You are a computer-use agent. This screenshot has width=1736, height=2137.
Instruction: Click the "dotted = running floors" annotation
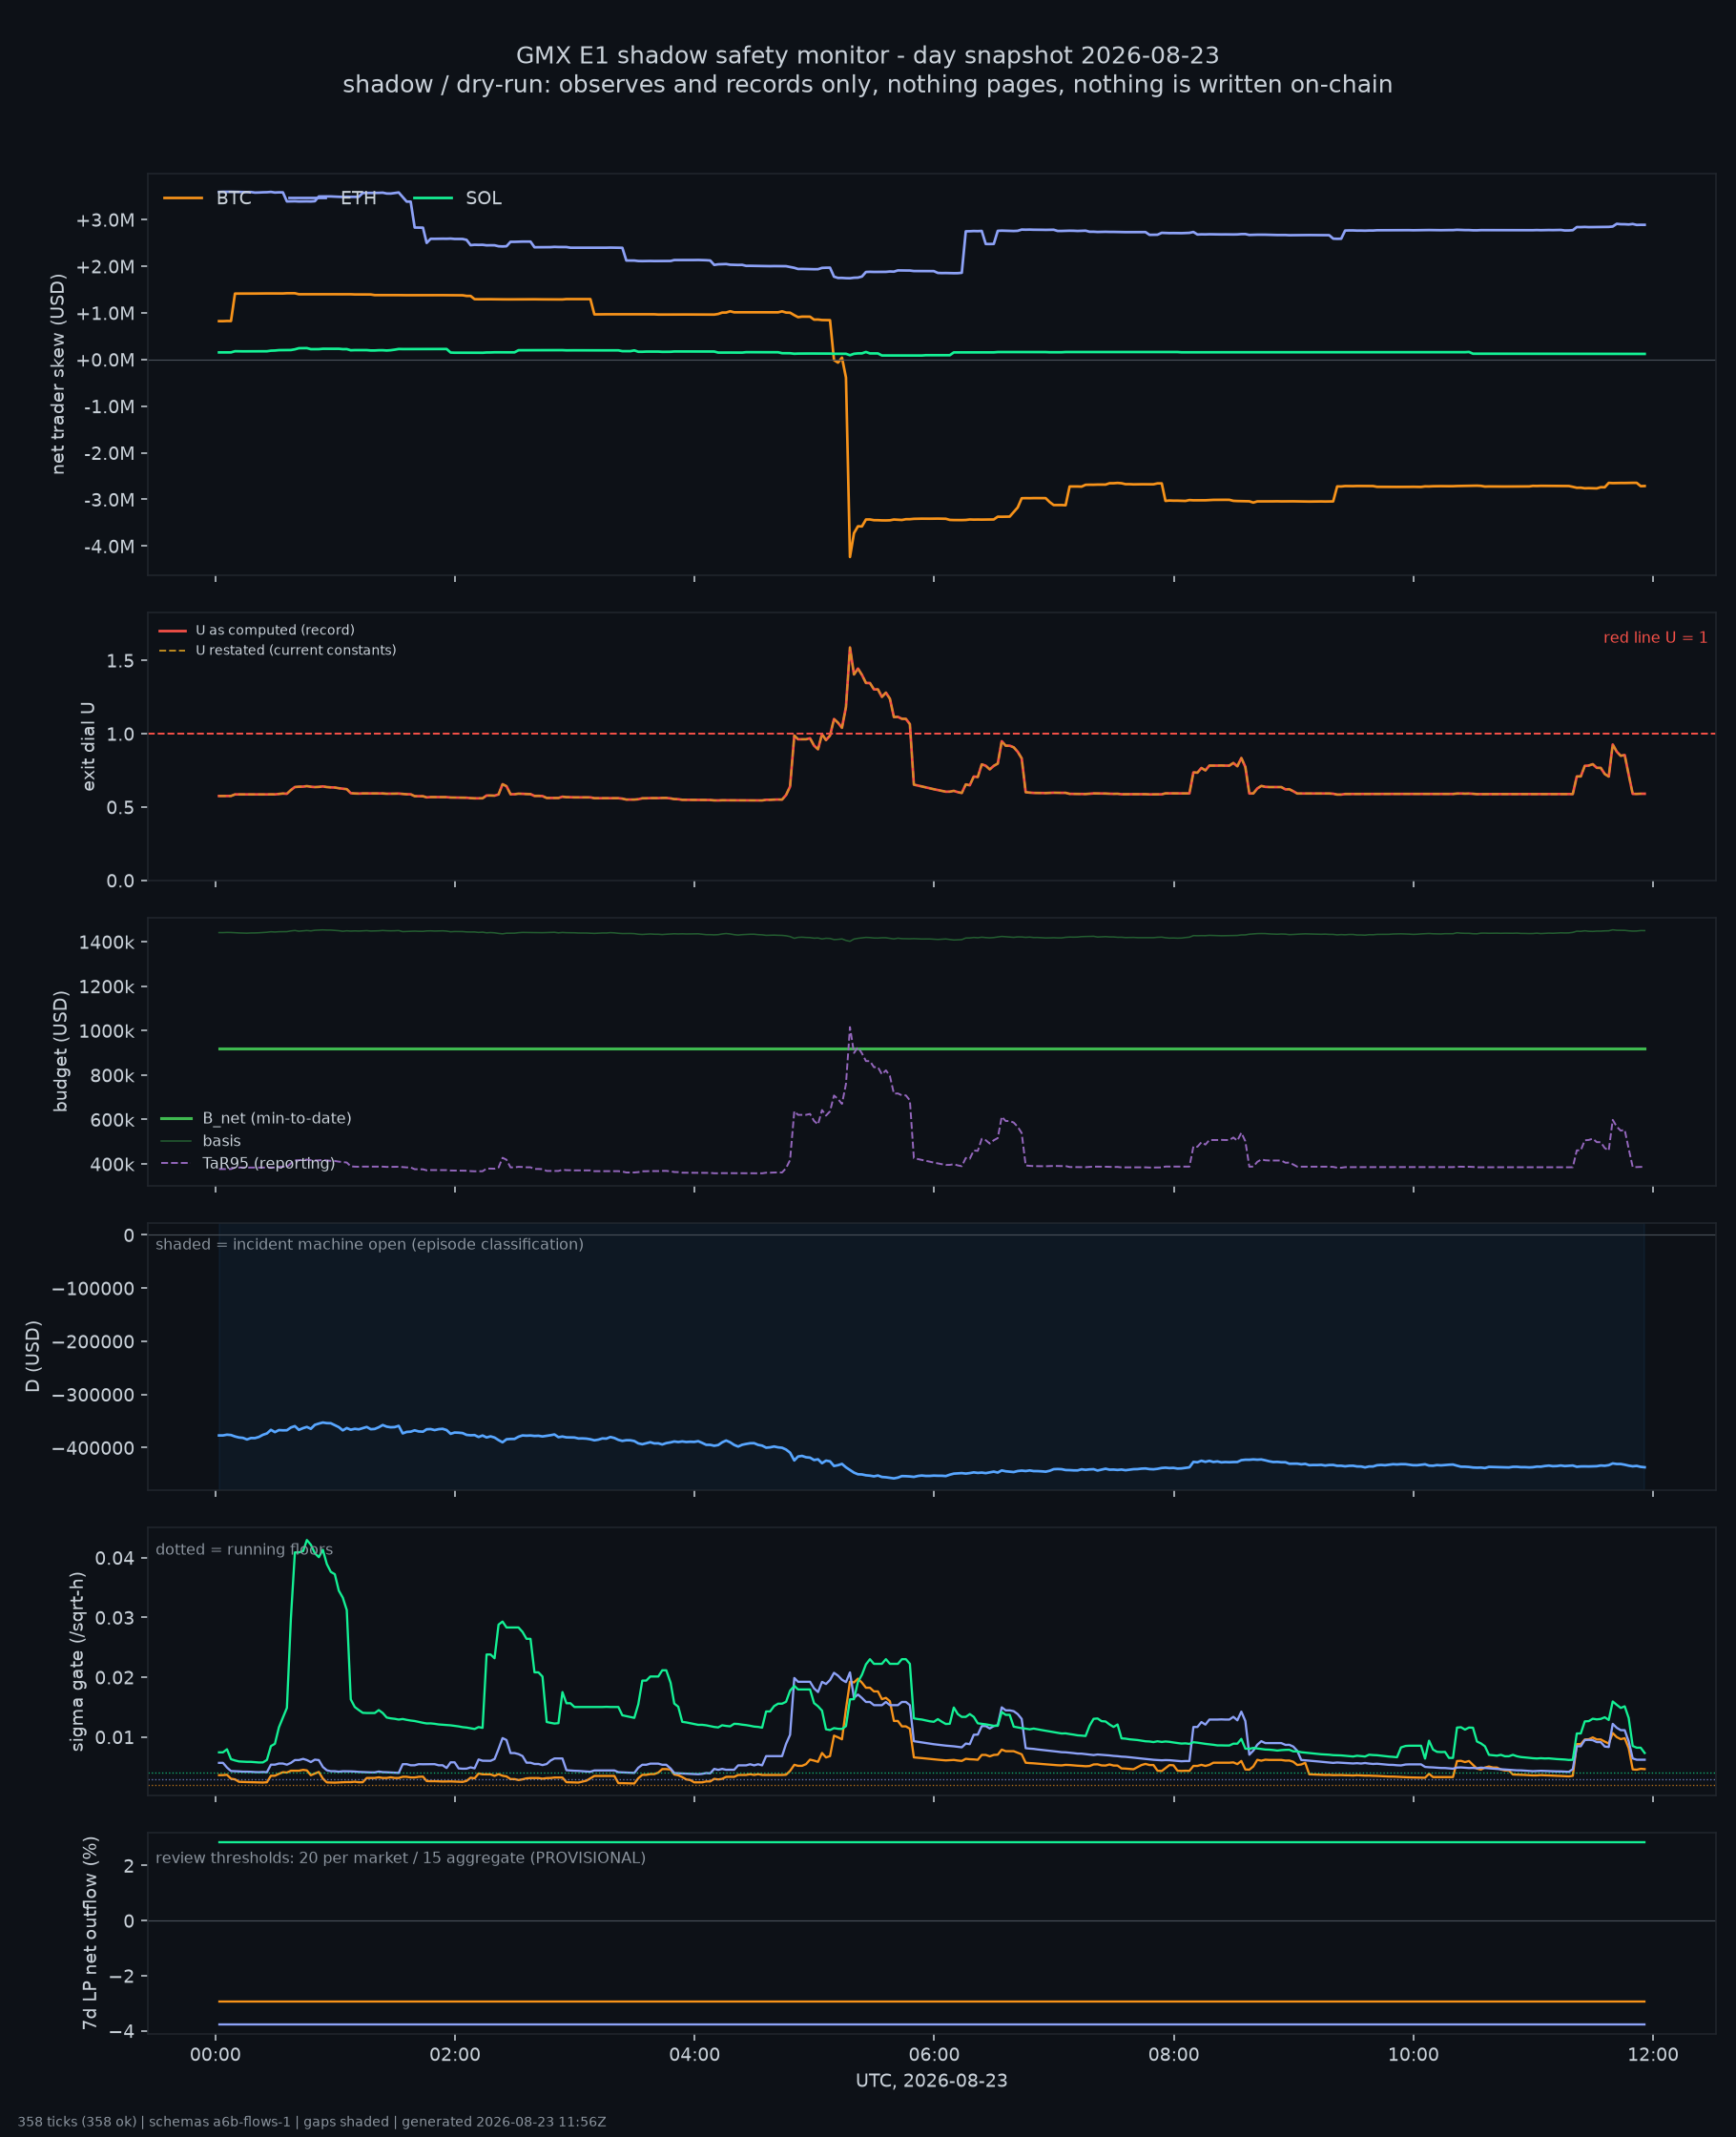click(x=244, y=1550)
